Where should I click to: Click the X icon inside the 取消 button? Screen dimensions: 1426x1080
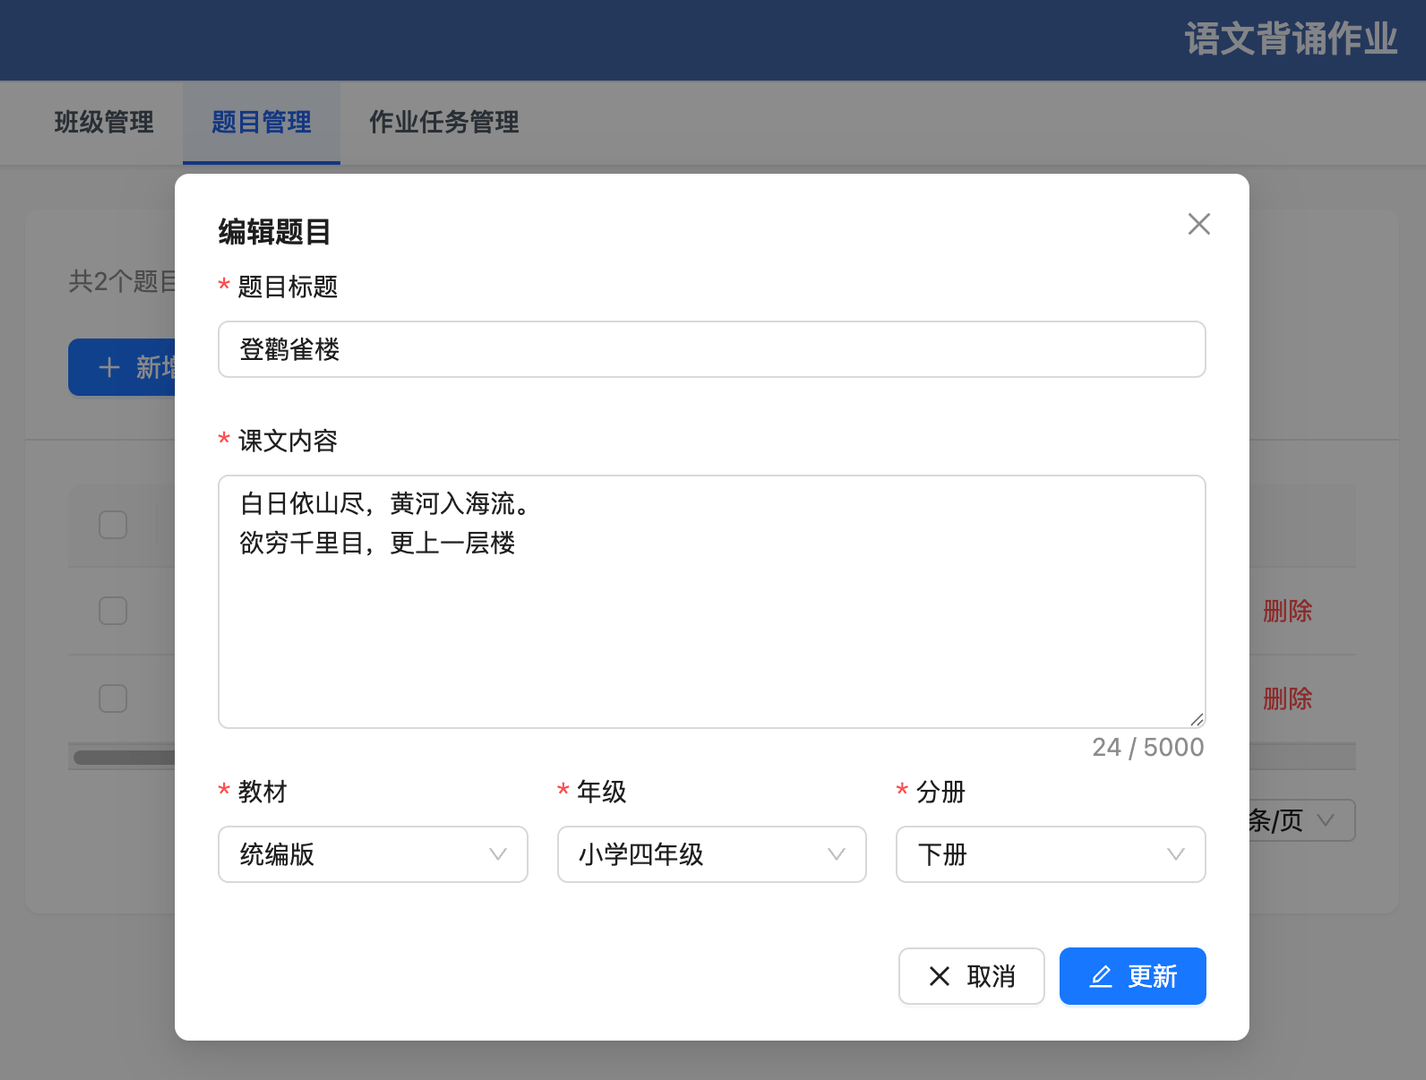(938, 976)
